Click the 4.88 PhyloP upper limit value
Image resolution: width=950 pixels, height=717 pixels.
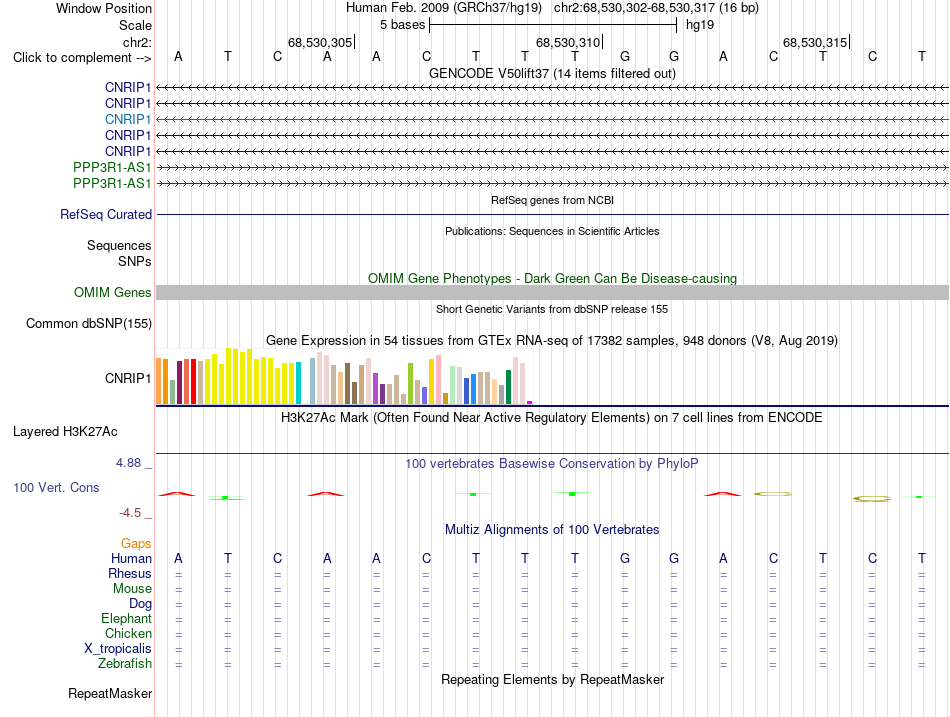pyautogui.click(x=128, y=463)
